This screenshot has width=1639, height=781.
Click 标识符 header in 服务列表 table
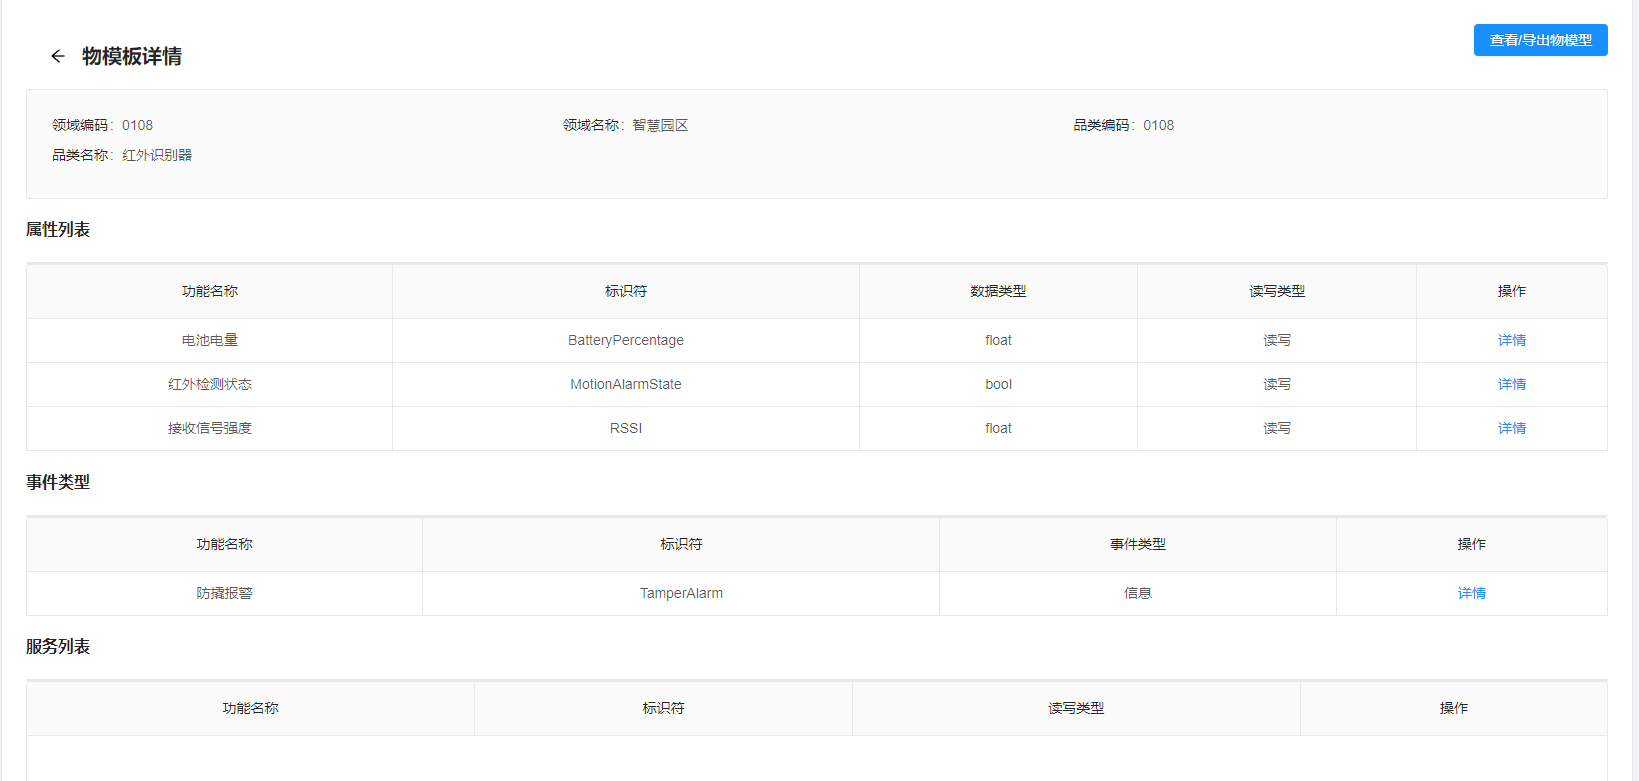coord(663,708)
